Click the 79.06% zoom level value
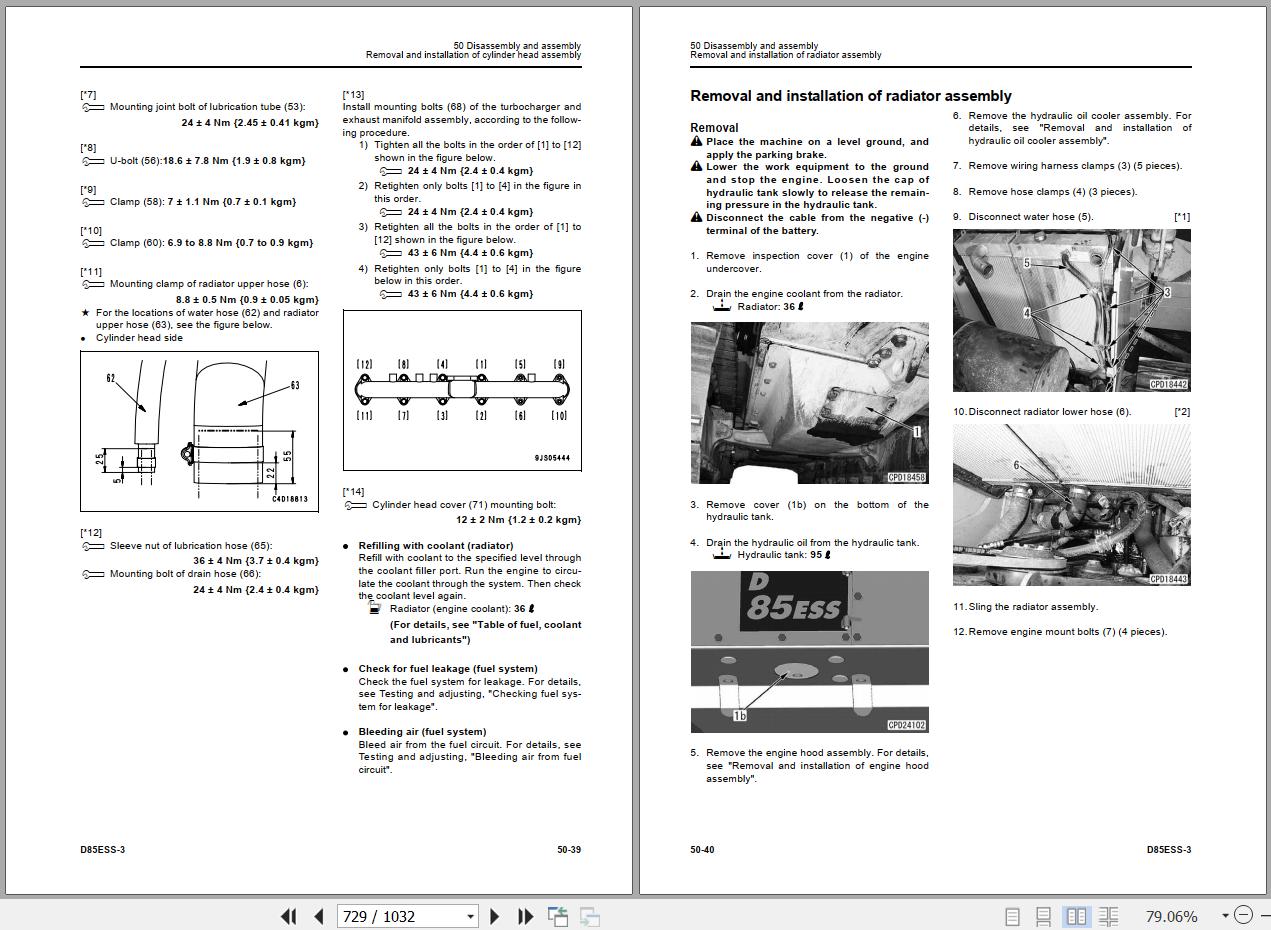The height and width of the screenshot is (930, 1271). [1171, 916]
